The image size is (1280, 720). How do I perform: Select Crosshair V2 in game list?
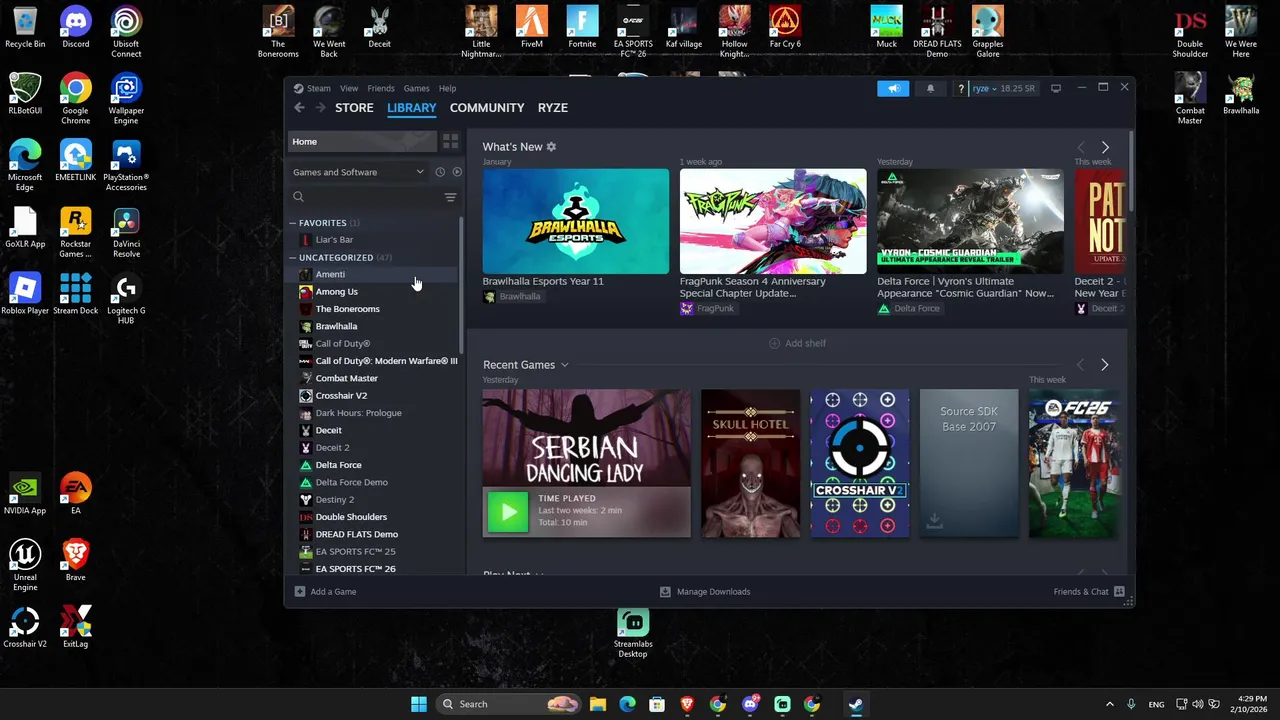point(341,396)
